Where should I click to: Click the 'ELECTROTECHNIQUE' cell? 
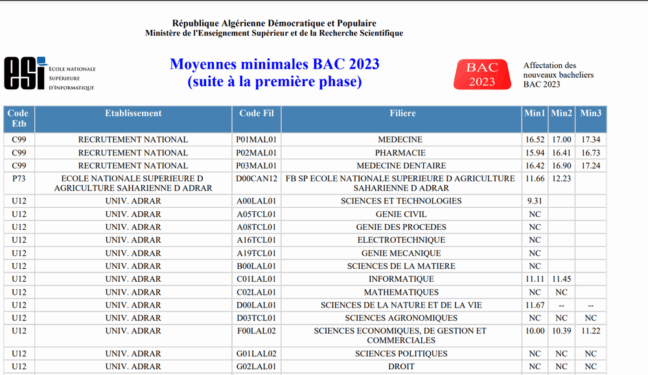pyautogui.click(x=401, y=240)
